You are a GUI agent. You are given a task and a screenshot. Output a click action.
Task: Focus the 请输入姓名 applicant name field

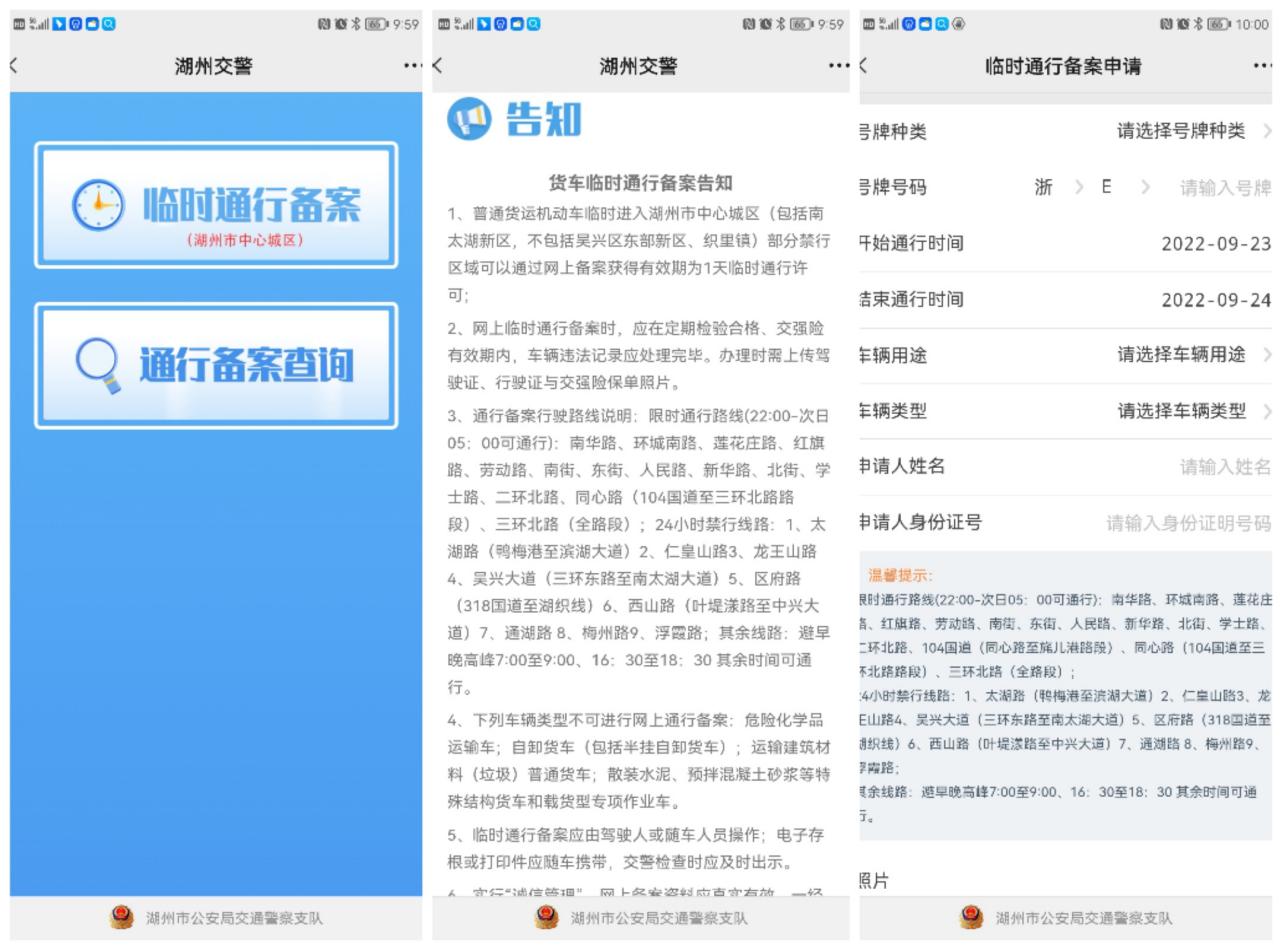tap(1224, 467)
